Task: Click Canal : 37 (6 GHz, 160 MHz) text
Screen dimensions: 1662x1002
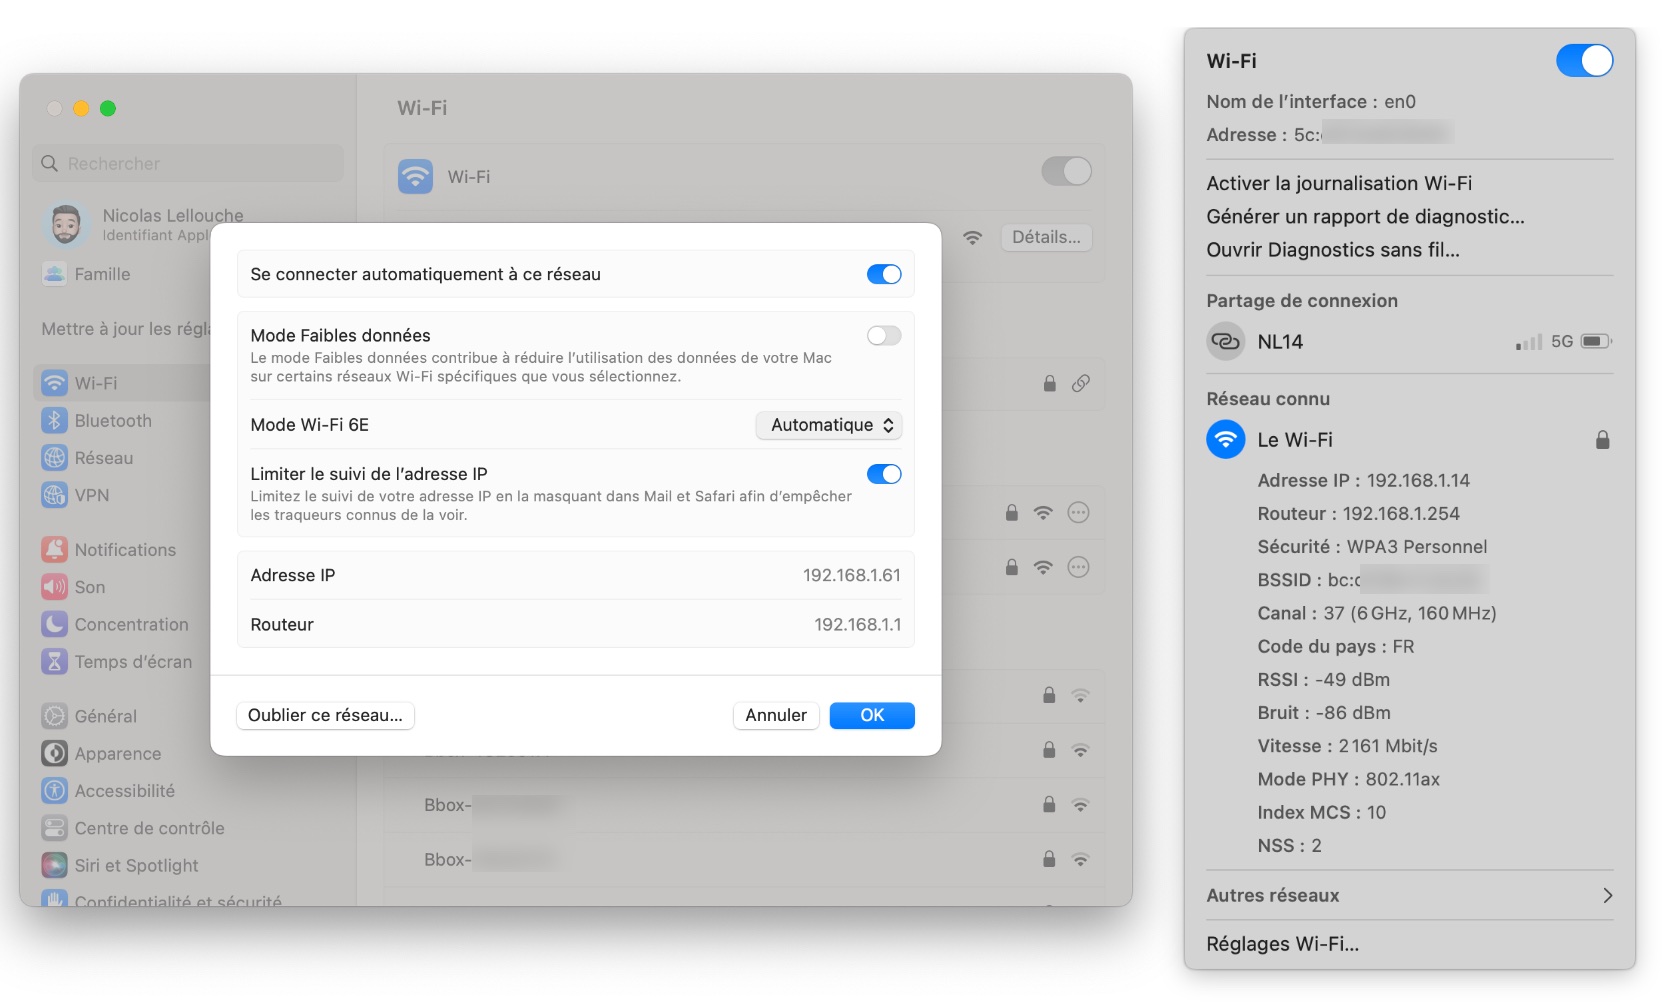Action: (x=1376, y=613)
